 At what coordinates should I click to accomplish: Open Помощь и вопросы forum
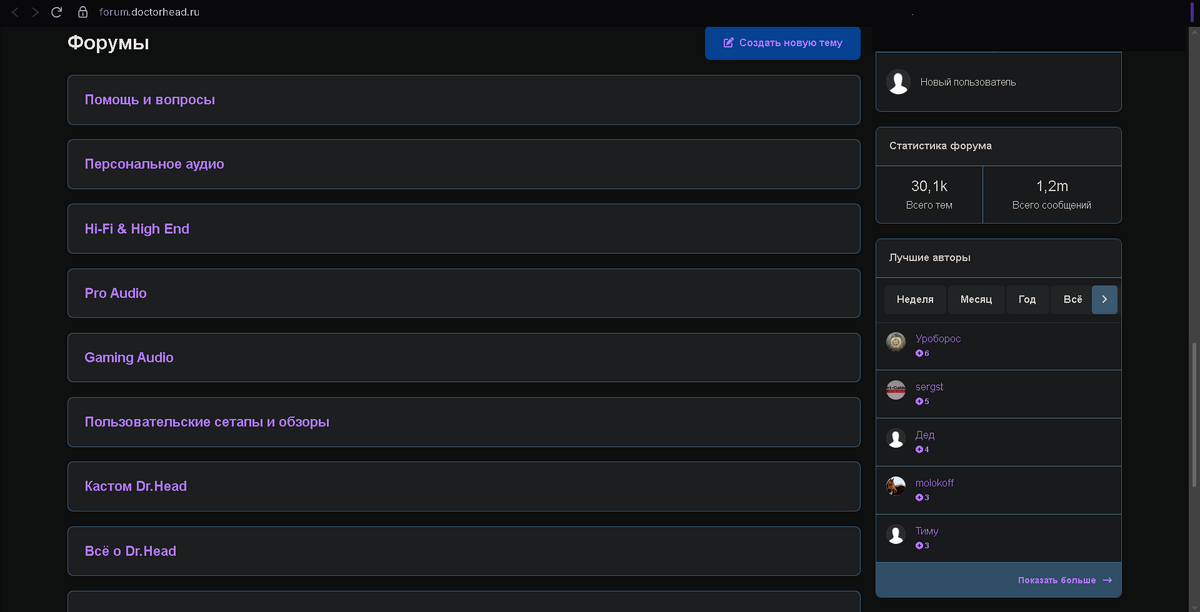click(x=150, y=100)
